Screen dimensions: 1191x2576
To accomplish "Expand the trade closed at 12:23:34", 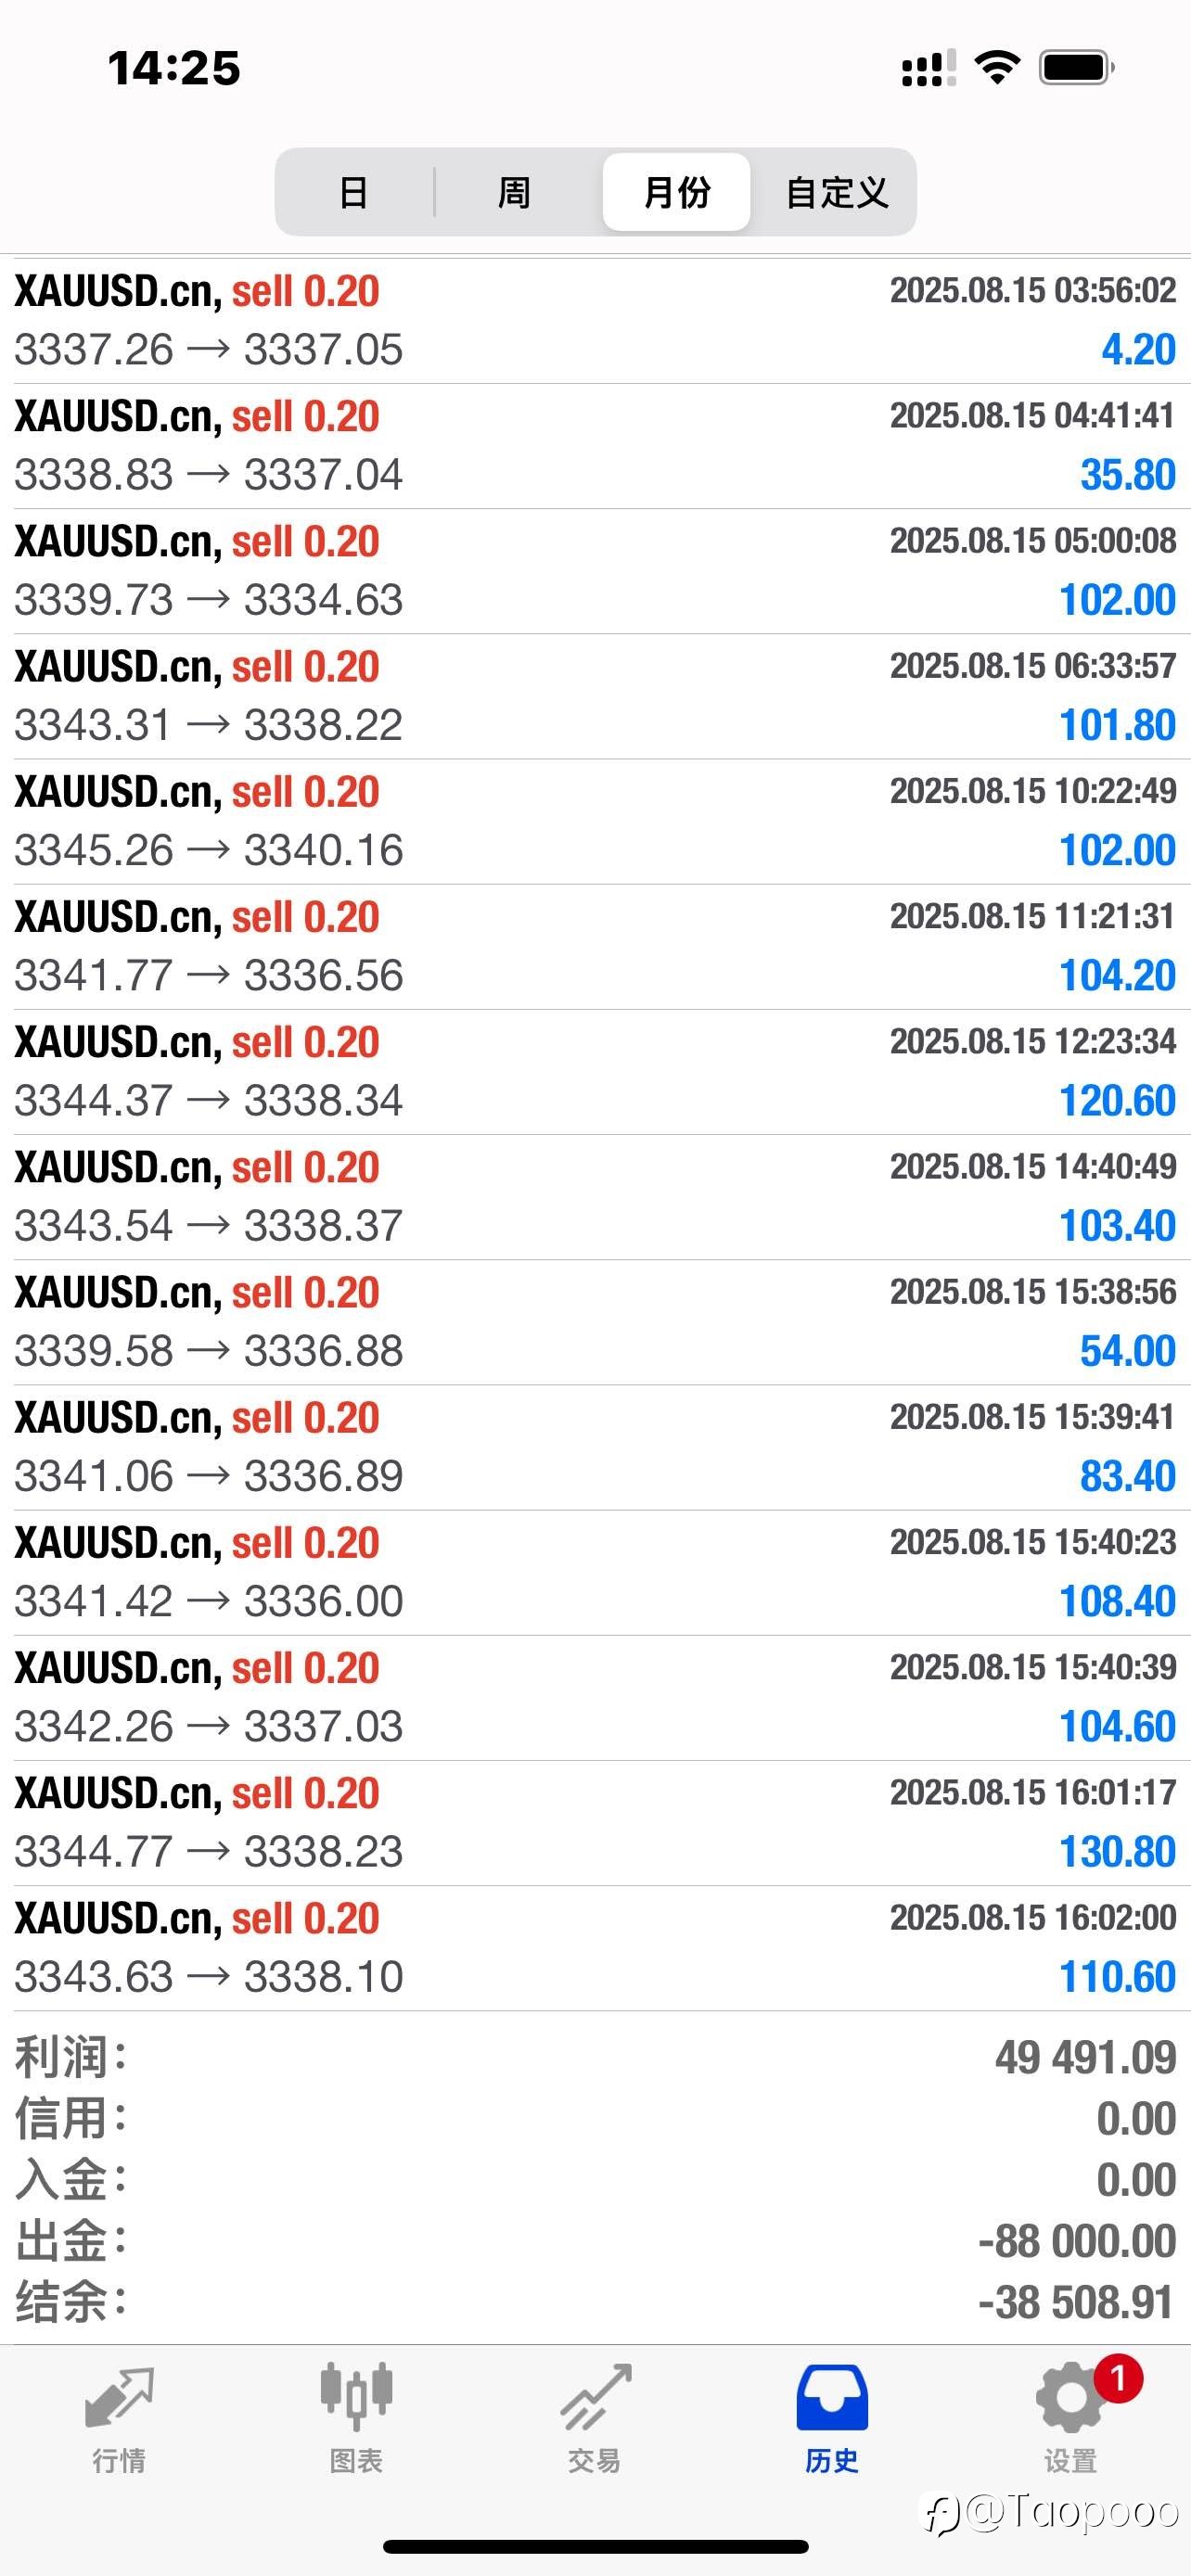I will tap(595, 1072).
